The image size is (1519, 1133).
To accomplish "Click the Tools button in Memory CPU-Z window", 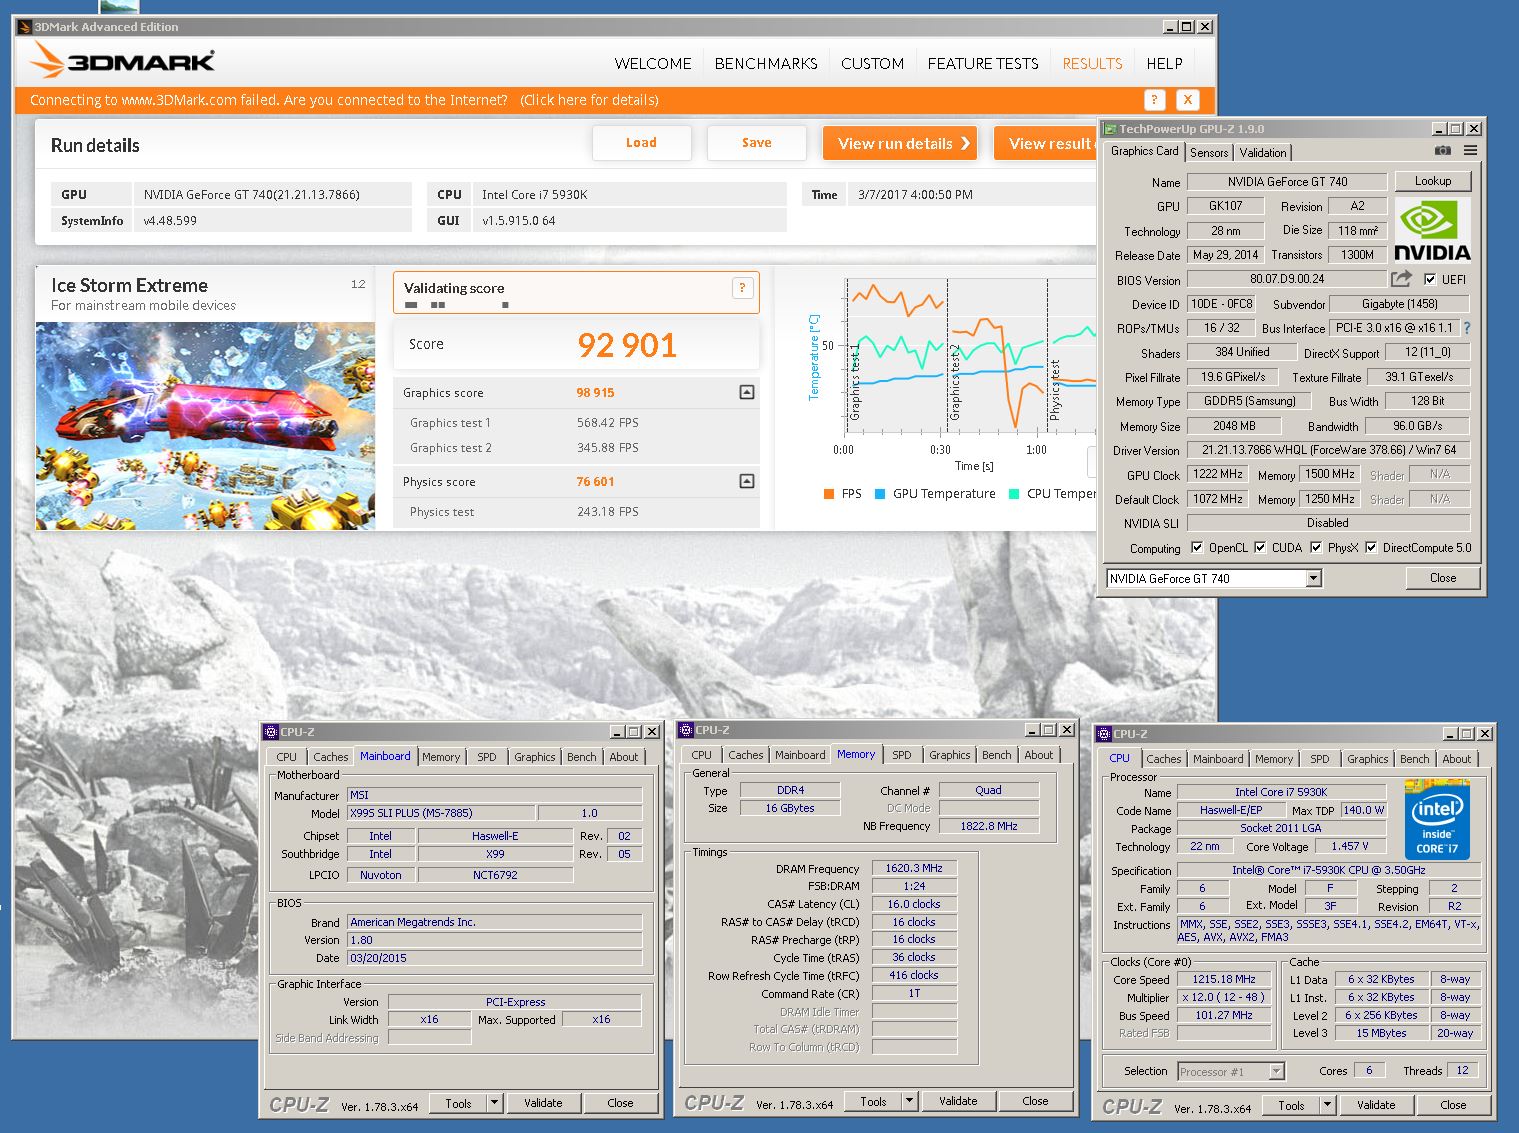I will coord(873,1101).
